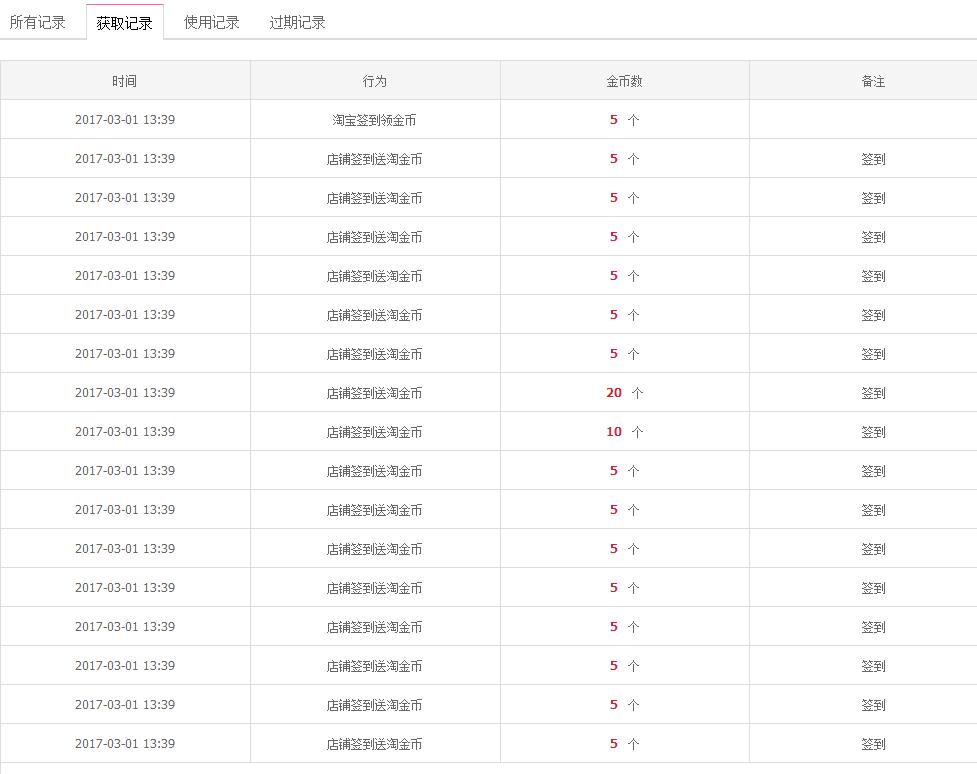Screen dimensions: 977x774
Task: Click 店铺签到送淘金币 in the 20 个 row
Action: (374, 393)
